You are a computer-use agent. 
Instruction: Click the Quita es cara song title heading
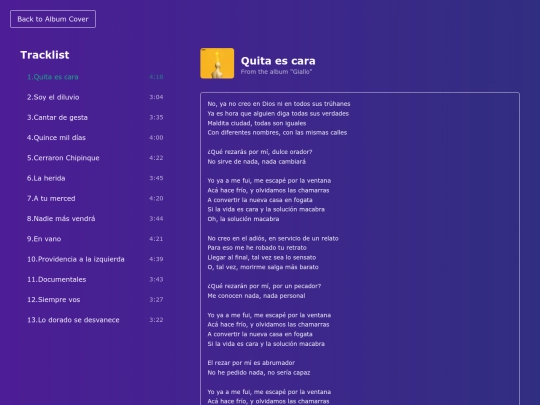278,61
